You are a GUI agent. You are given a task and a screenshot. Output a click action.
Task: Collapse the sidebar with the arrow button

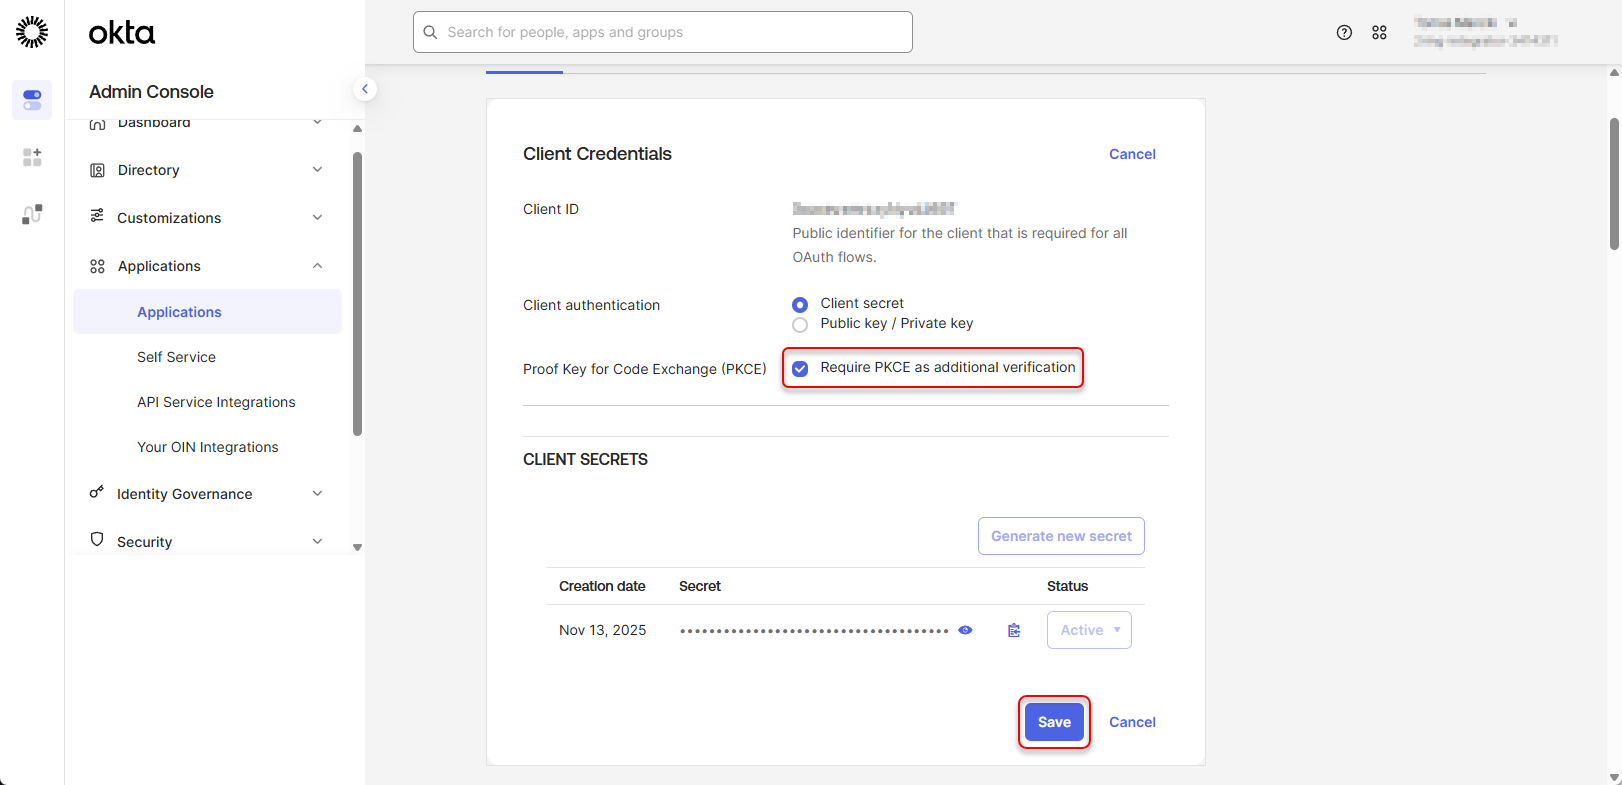tap(365, 89)
